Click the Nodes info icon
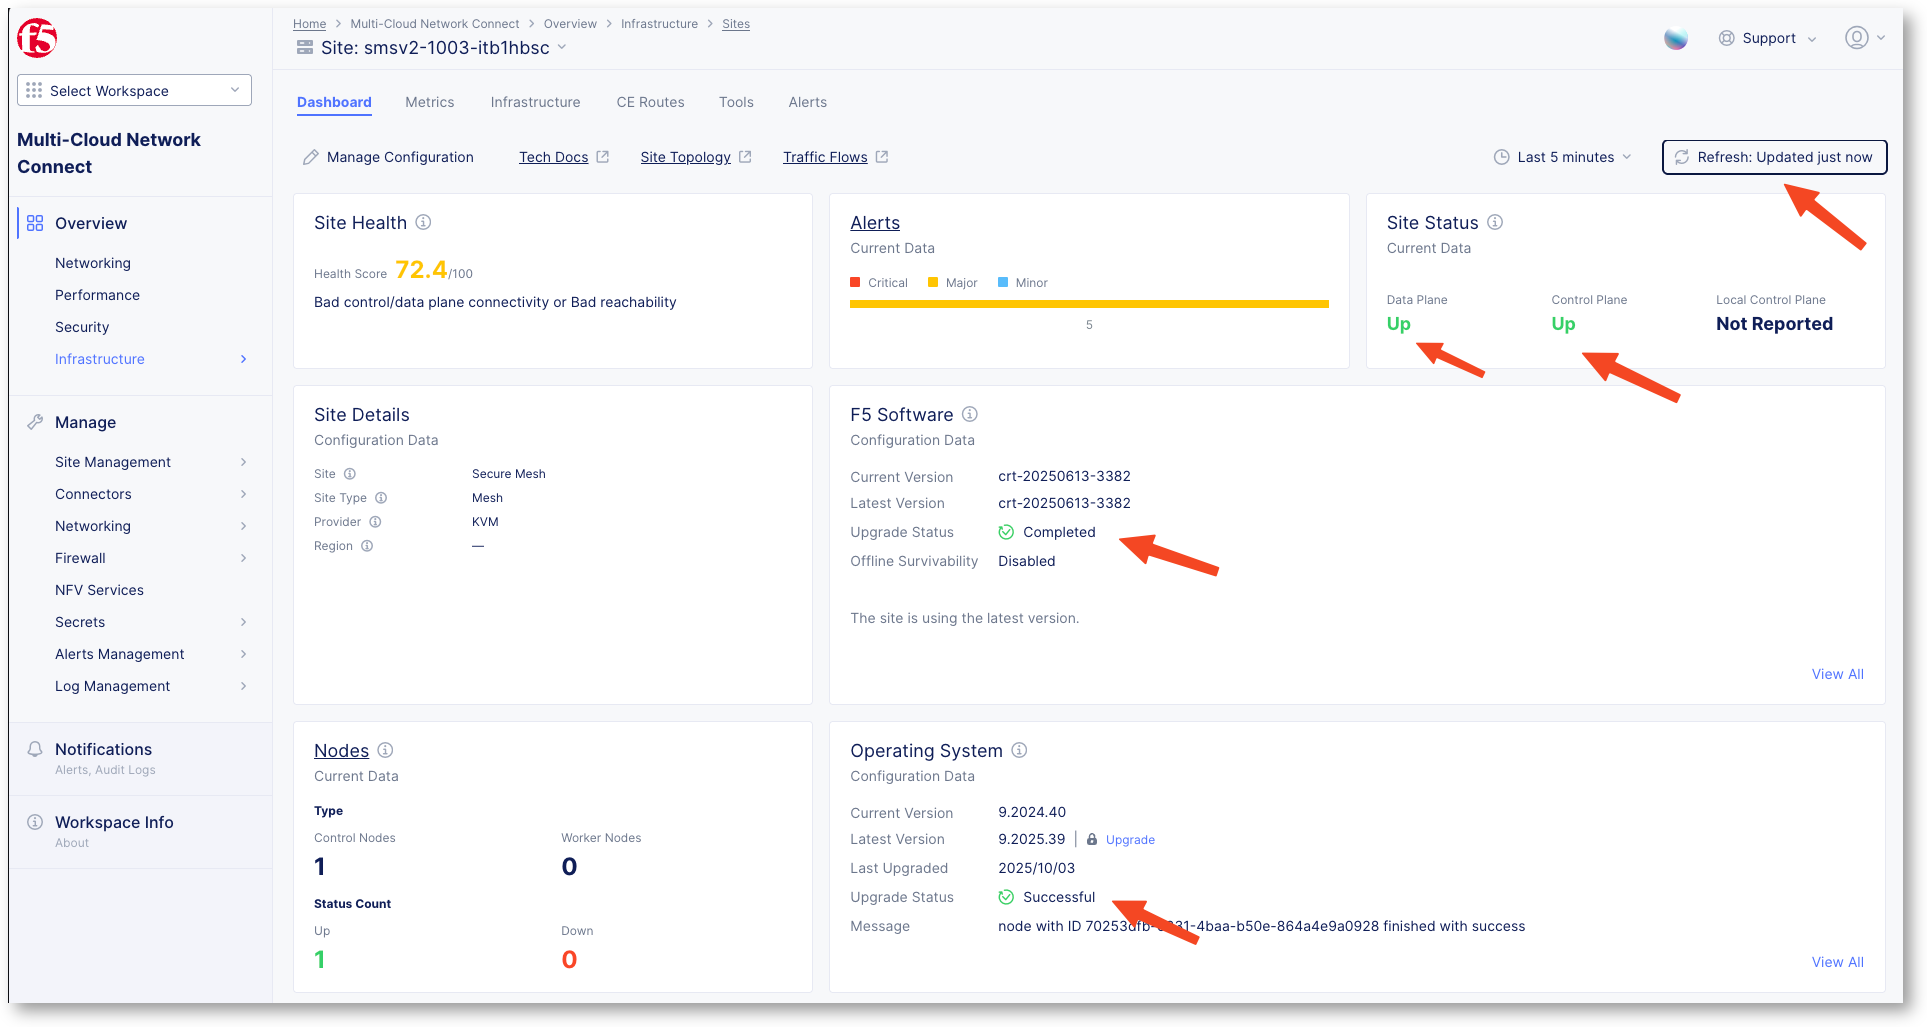The width and height of the screenshot is (1927, 1027). pyautogui.click(x=385, y=750)
